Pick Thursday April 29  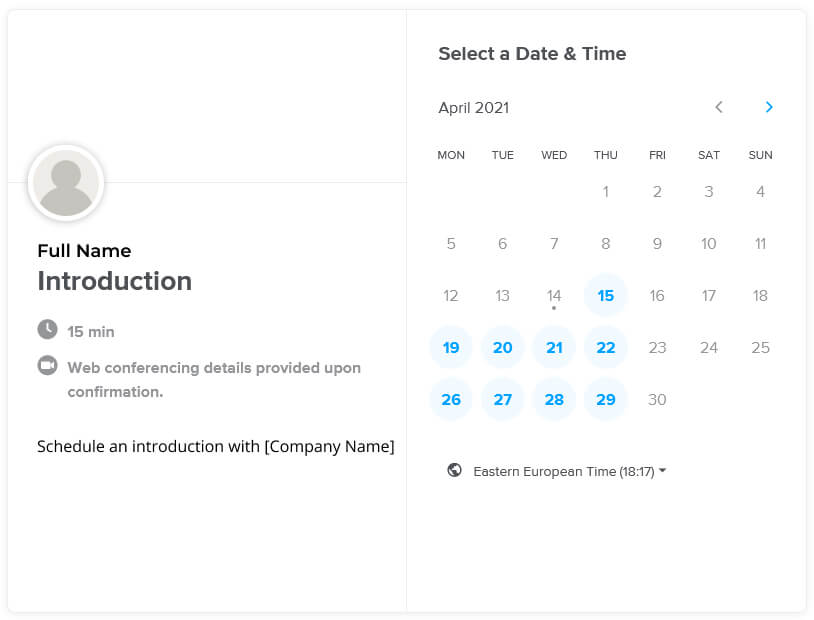(x=605, y=399)
